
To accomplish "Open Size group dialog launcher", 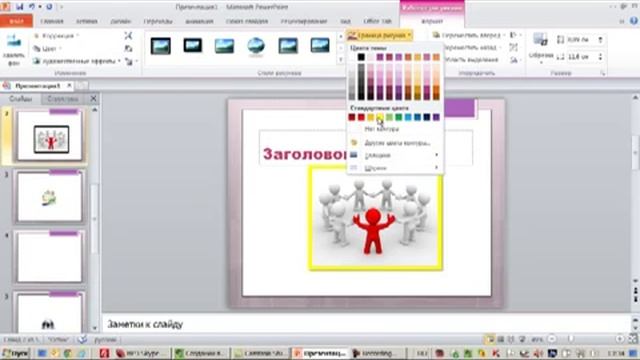I will (602, 73).
